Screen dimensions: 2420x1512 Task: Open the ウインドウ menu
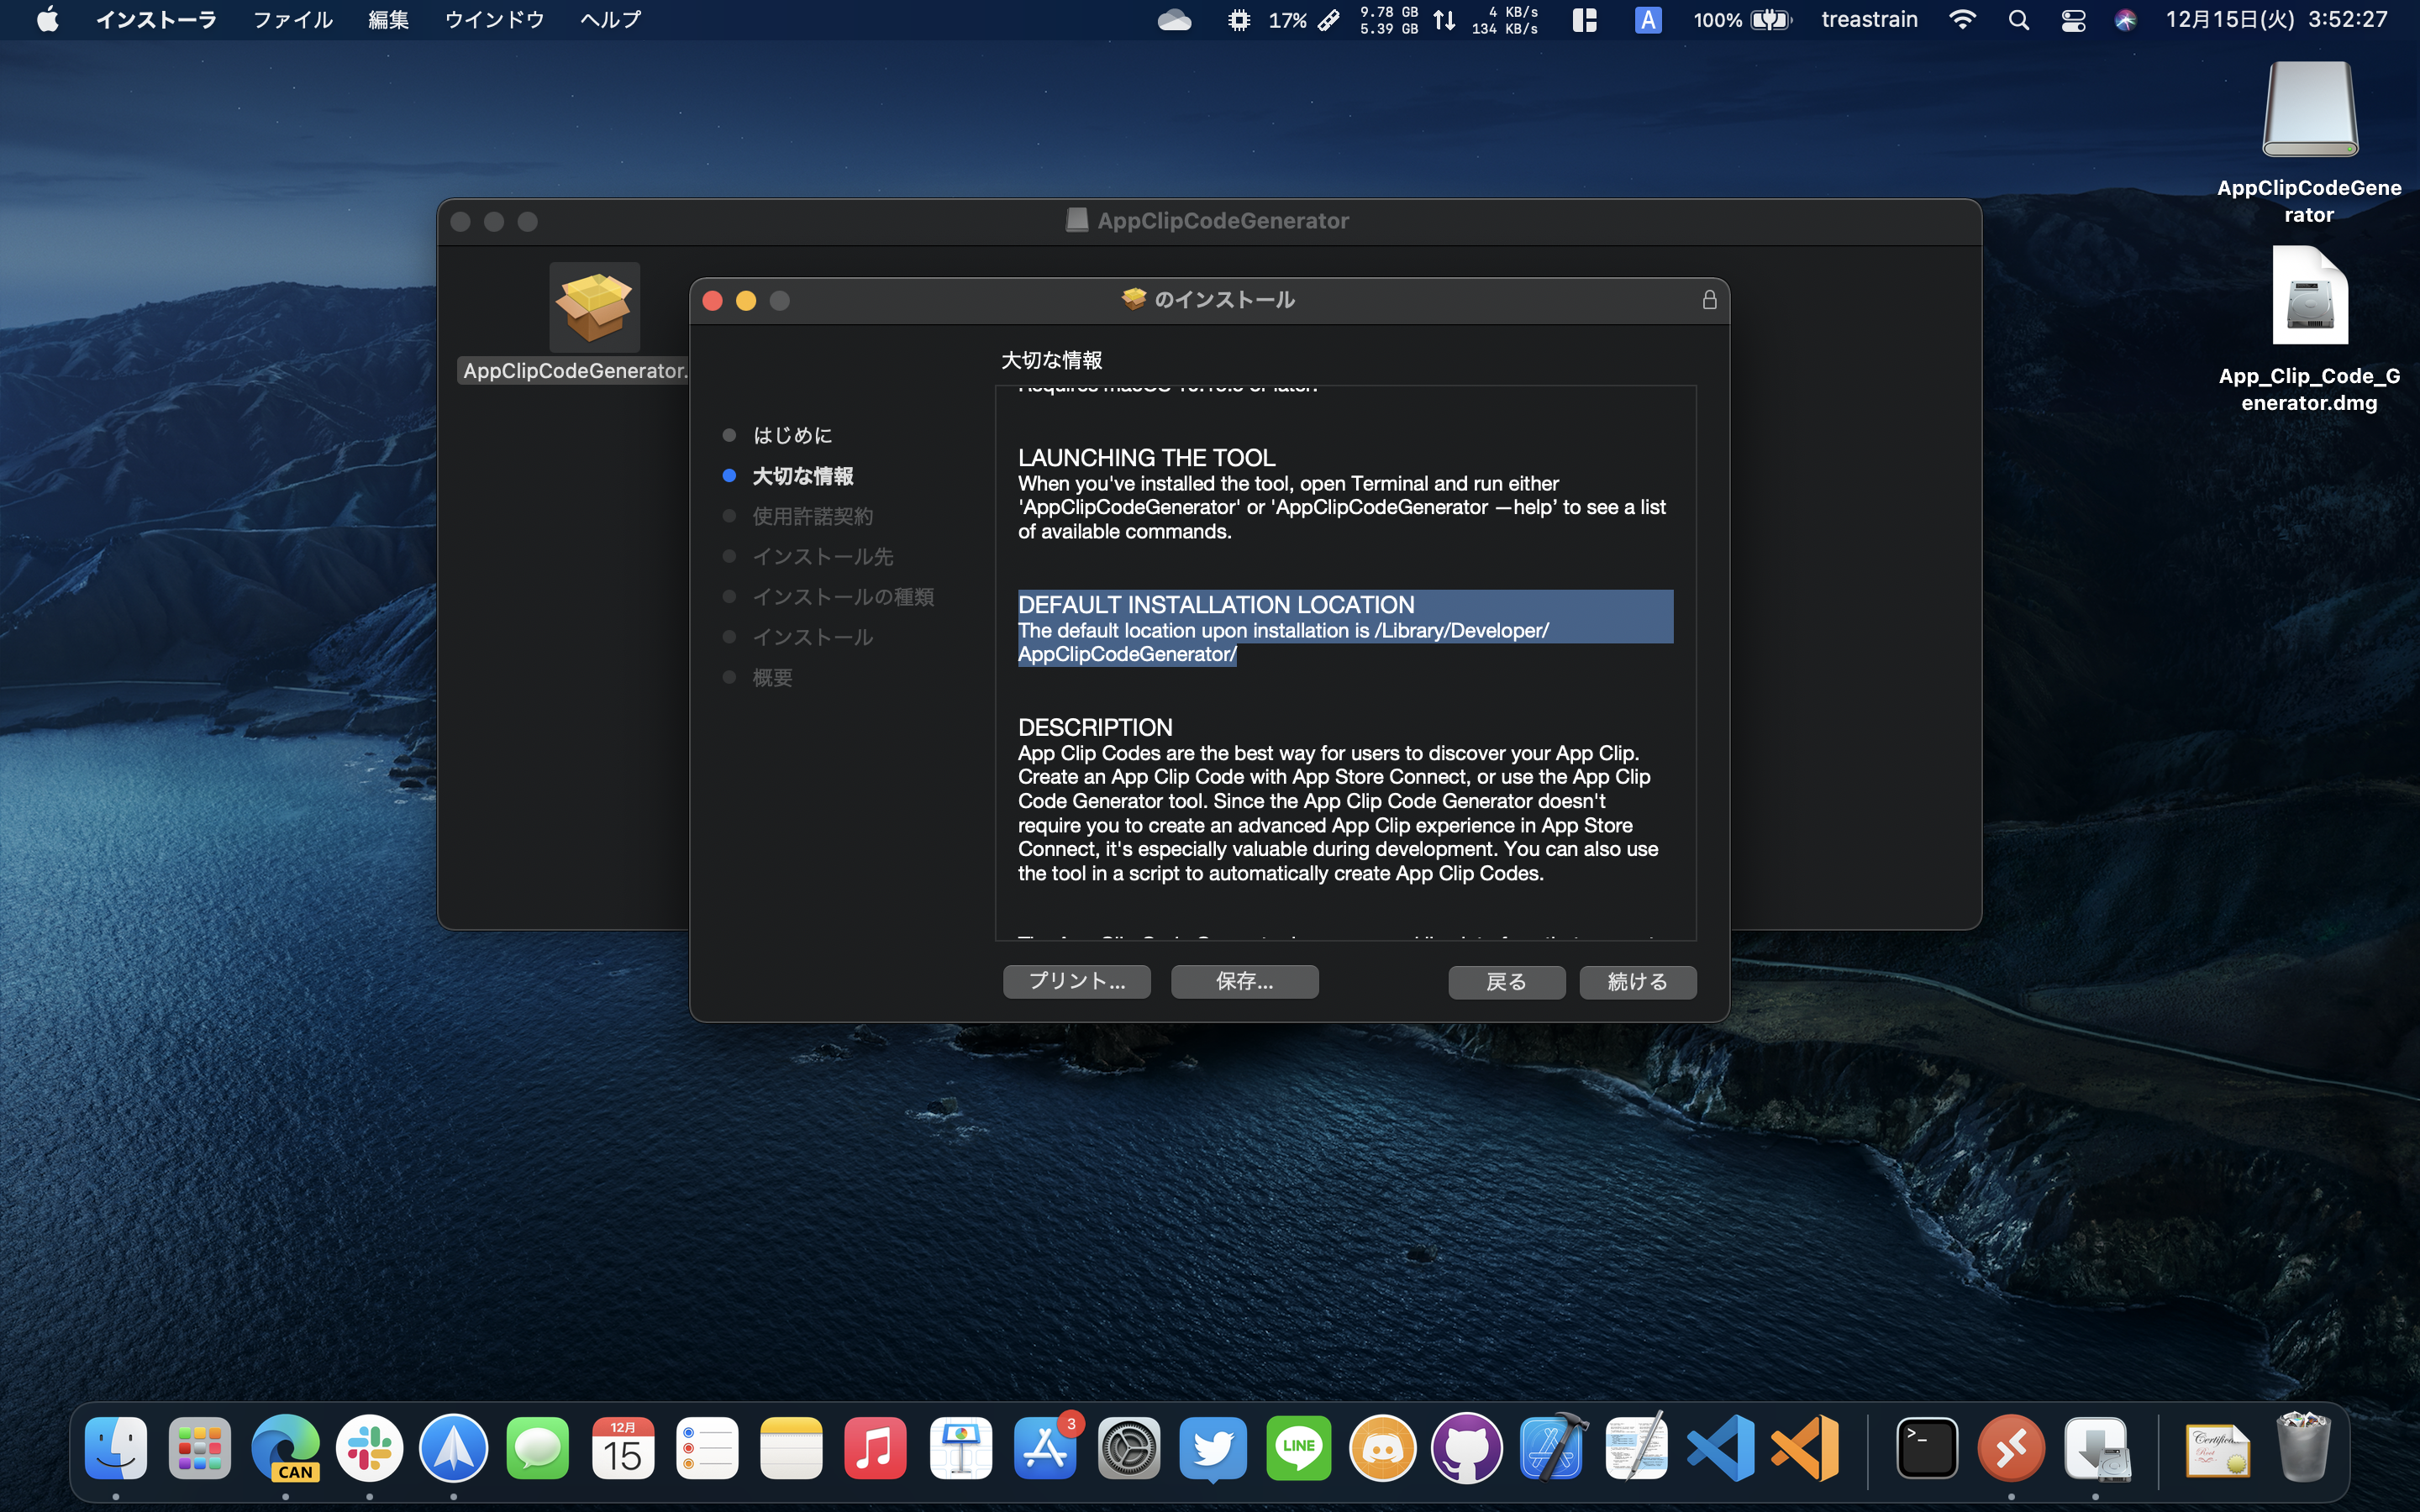[494, 20]
